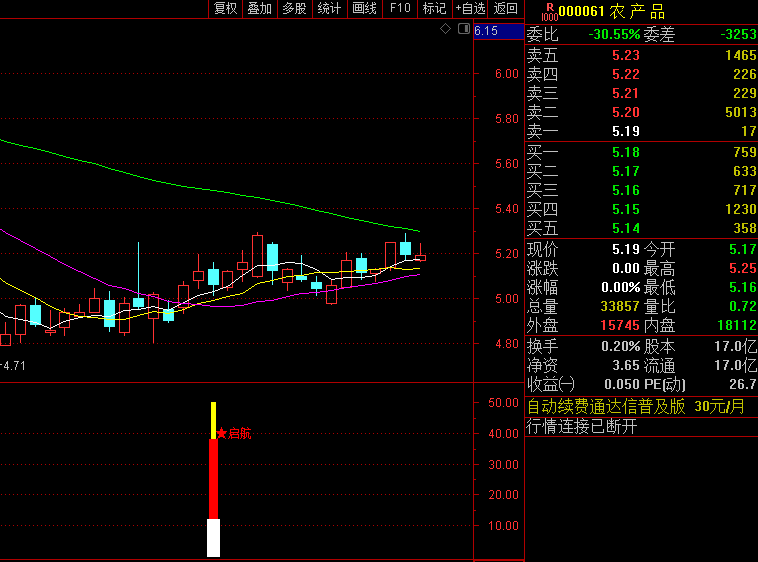Screen dimensions: 758x562
Task: Click 买四 volume 1230
Action: pos(741,209)
